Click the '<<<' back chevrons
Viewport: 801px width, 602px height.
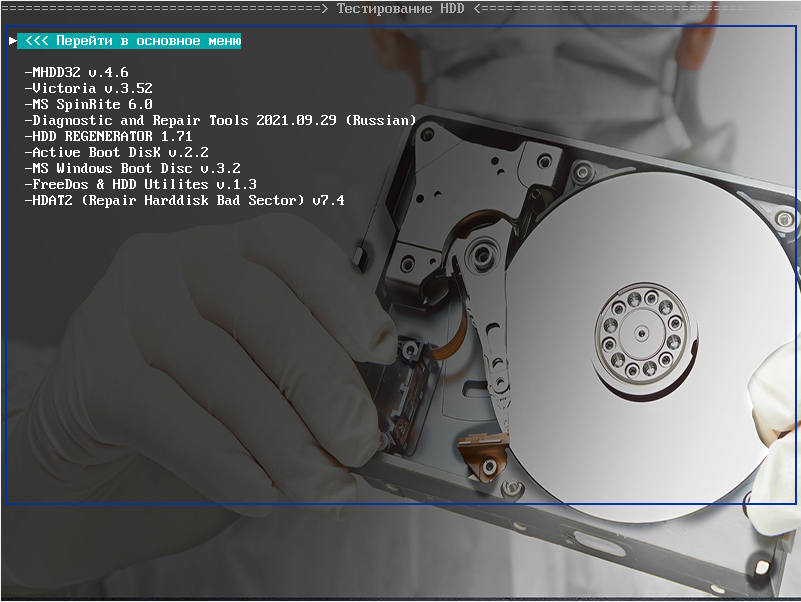pyautogui.click(x=36, y=41)
